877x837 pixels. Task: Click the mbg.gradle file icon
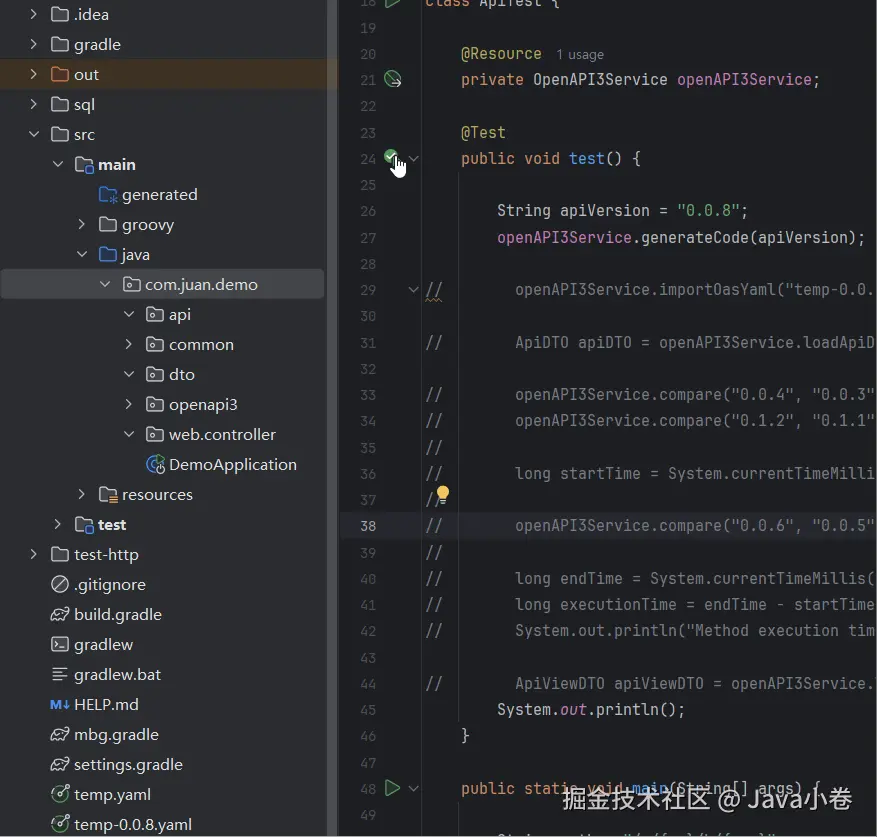point(60,735)
